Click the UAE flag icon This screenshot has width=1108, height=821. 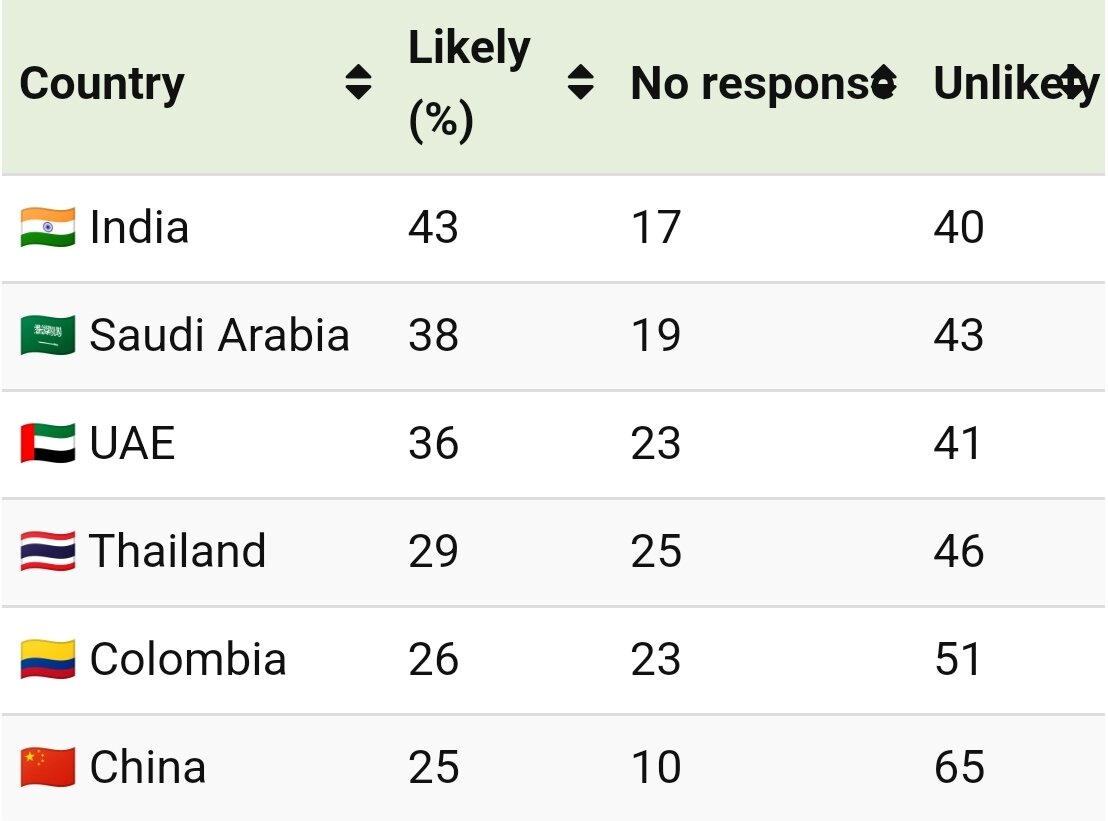(47, 443)
